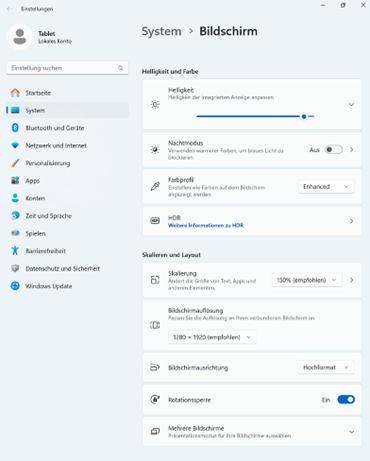This screenshot has height=461, width=370.
Task: Click System in the breadcrumb
Action: click(161, 31)
